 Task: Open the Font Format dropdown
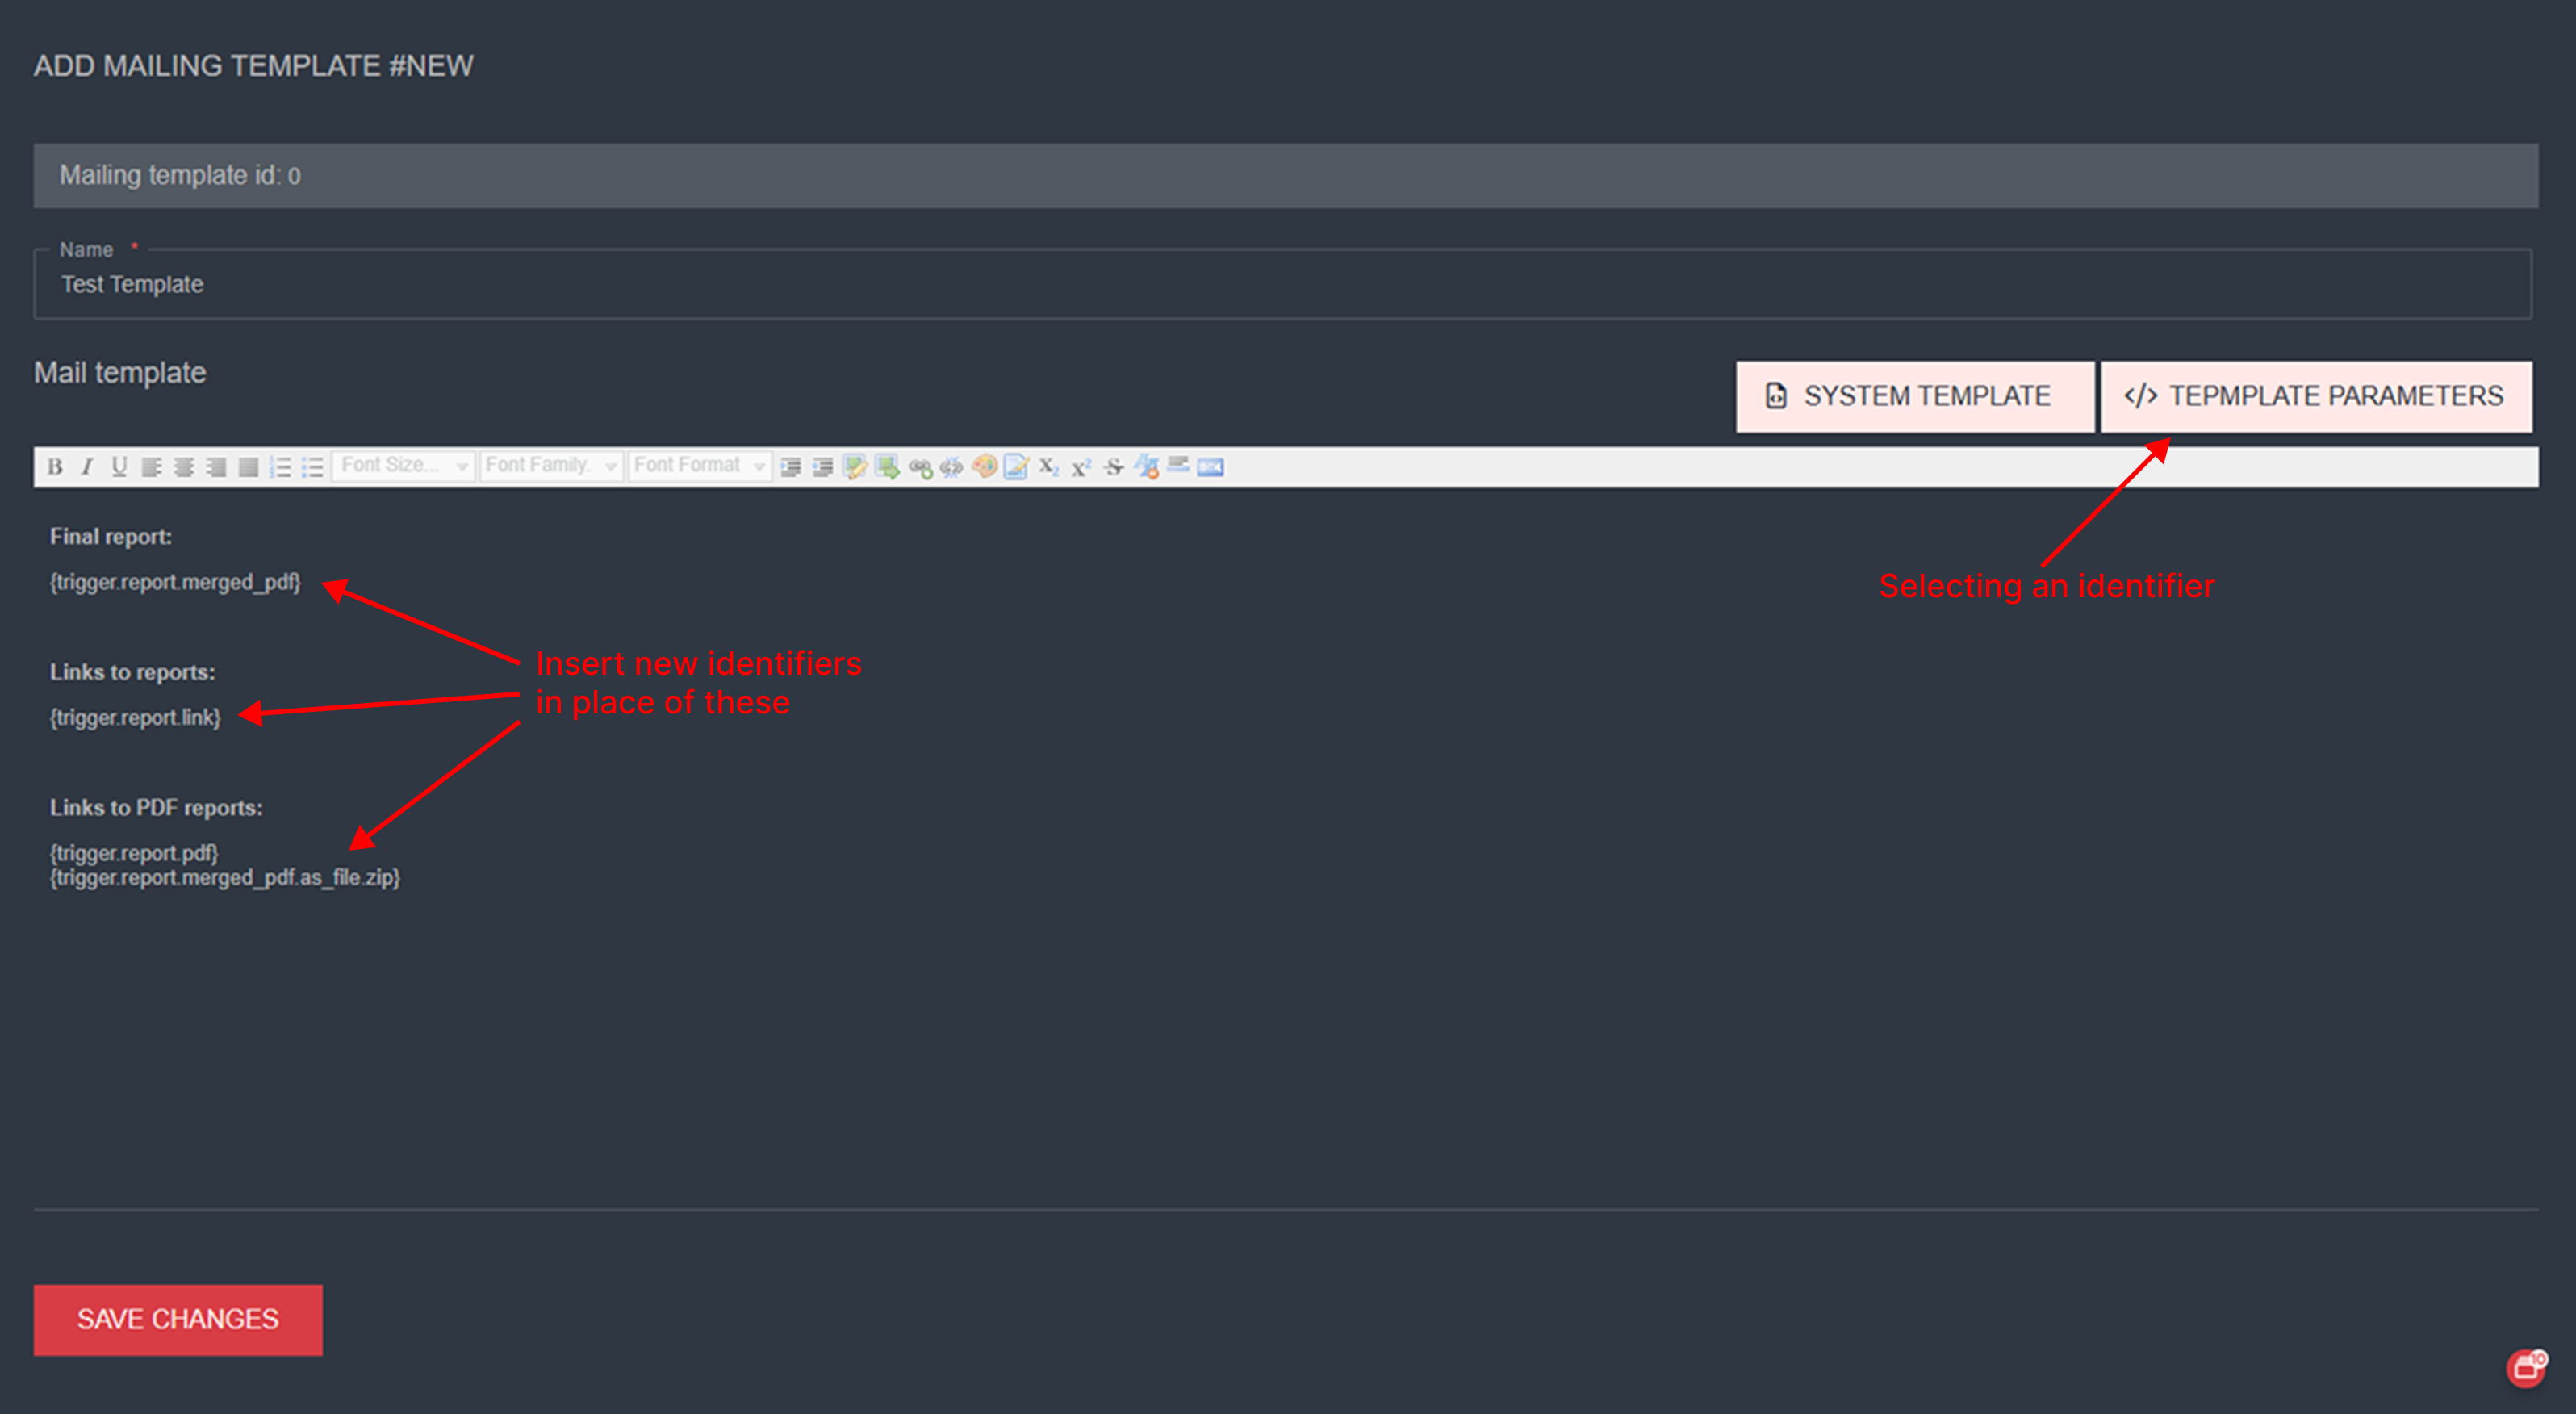coord(699,466)
